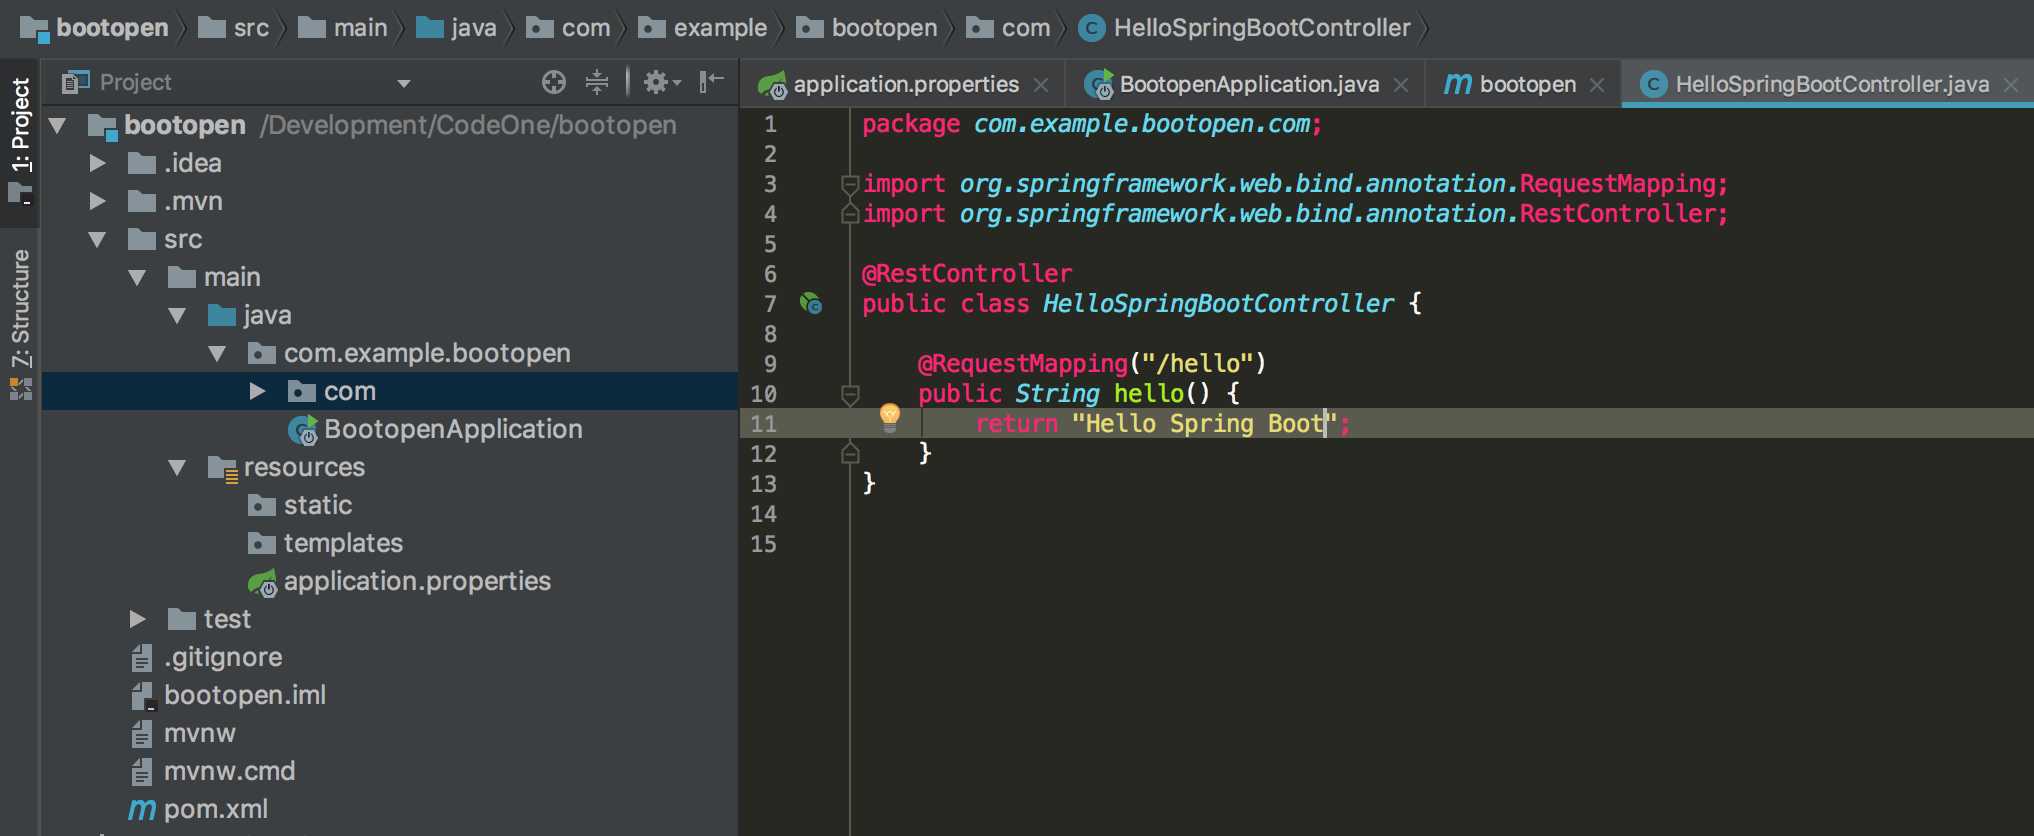Click the src breadcrumb in navigation bar
Image resolution: width=2034 pixels, height=836 pixels.
[233, 28]
